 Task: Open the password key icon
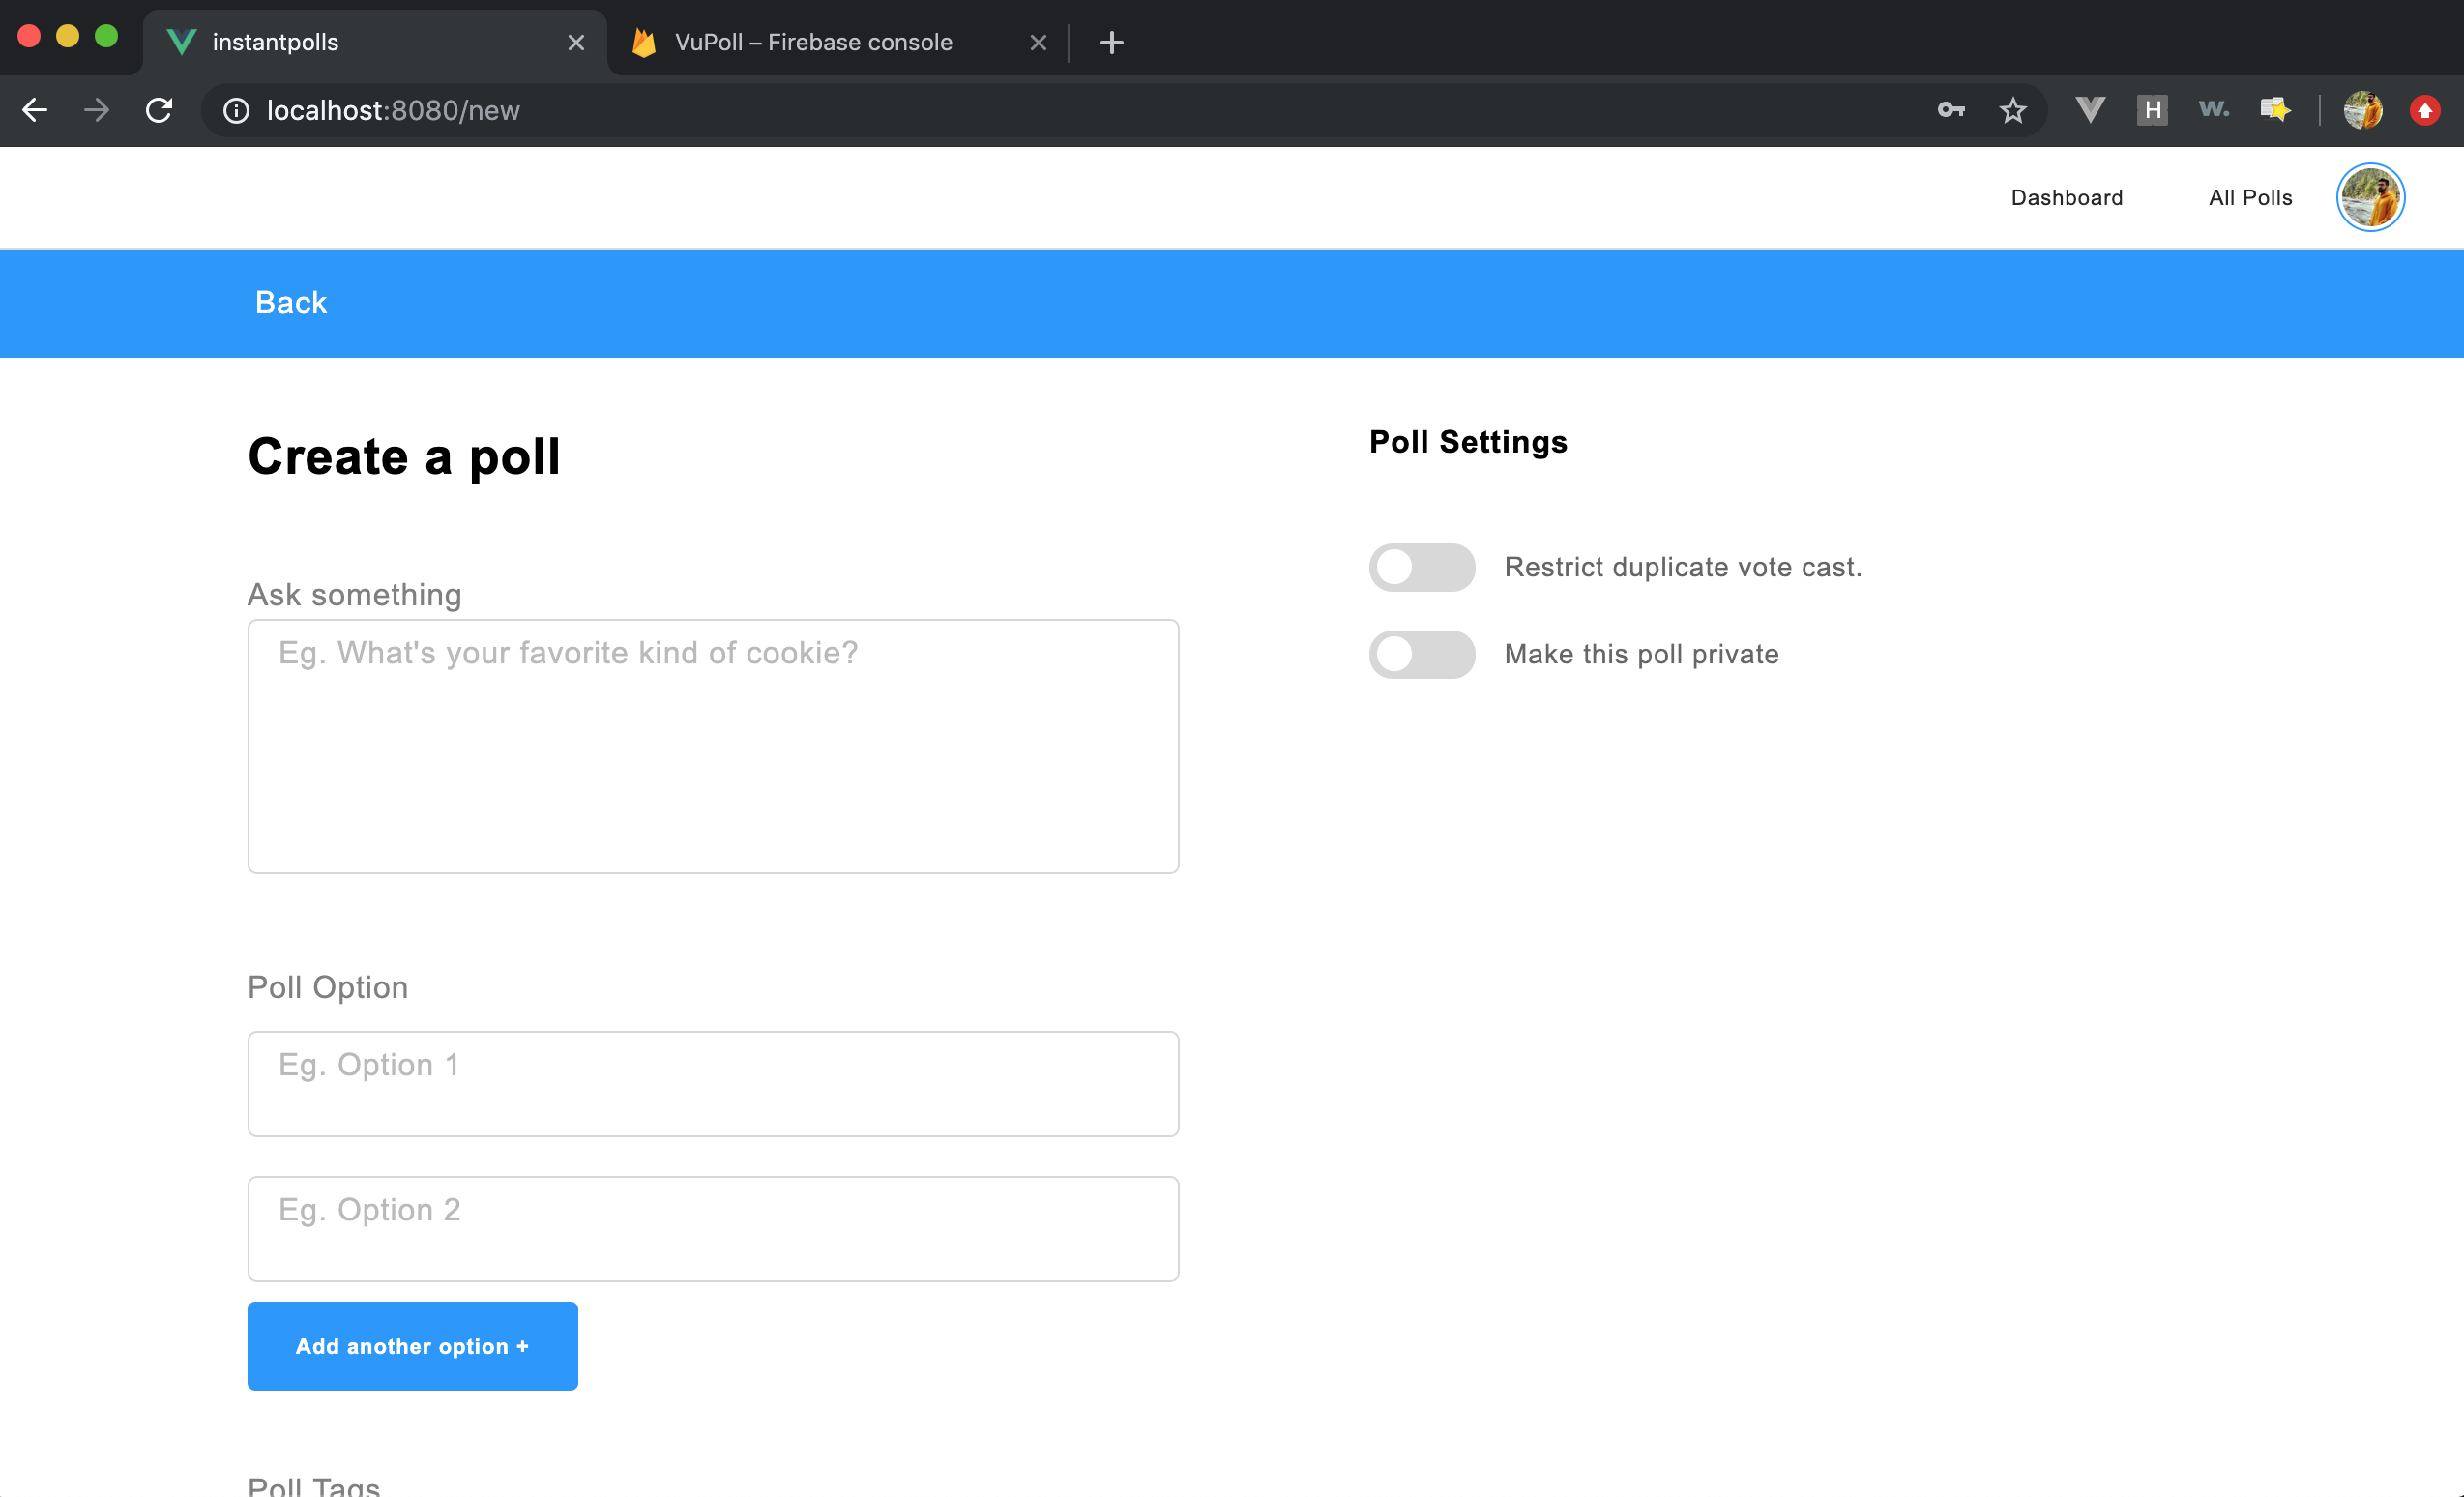(x=1951, y=110)
